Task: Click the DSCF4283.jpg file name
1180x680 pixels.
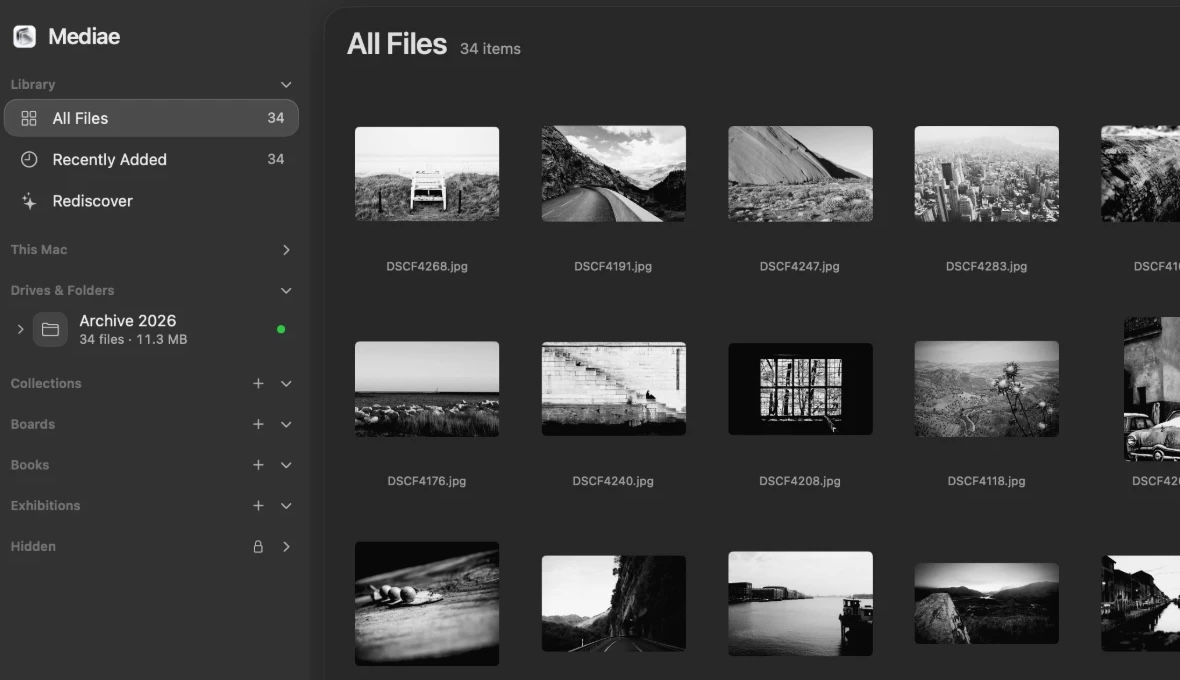Action: pyautogui.click(x=987, y=266)
